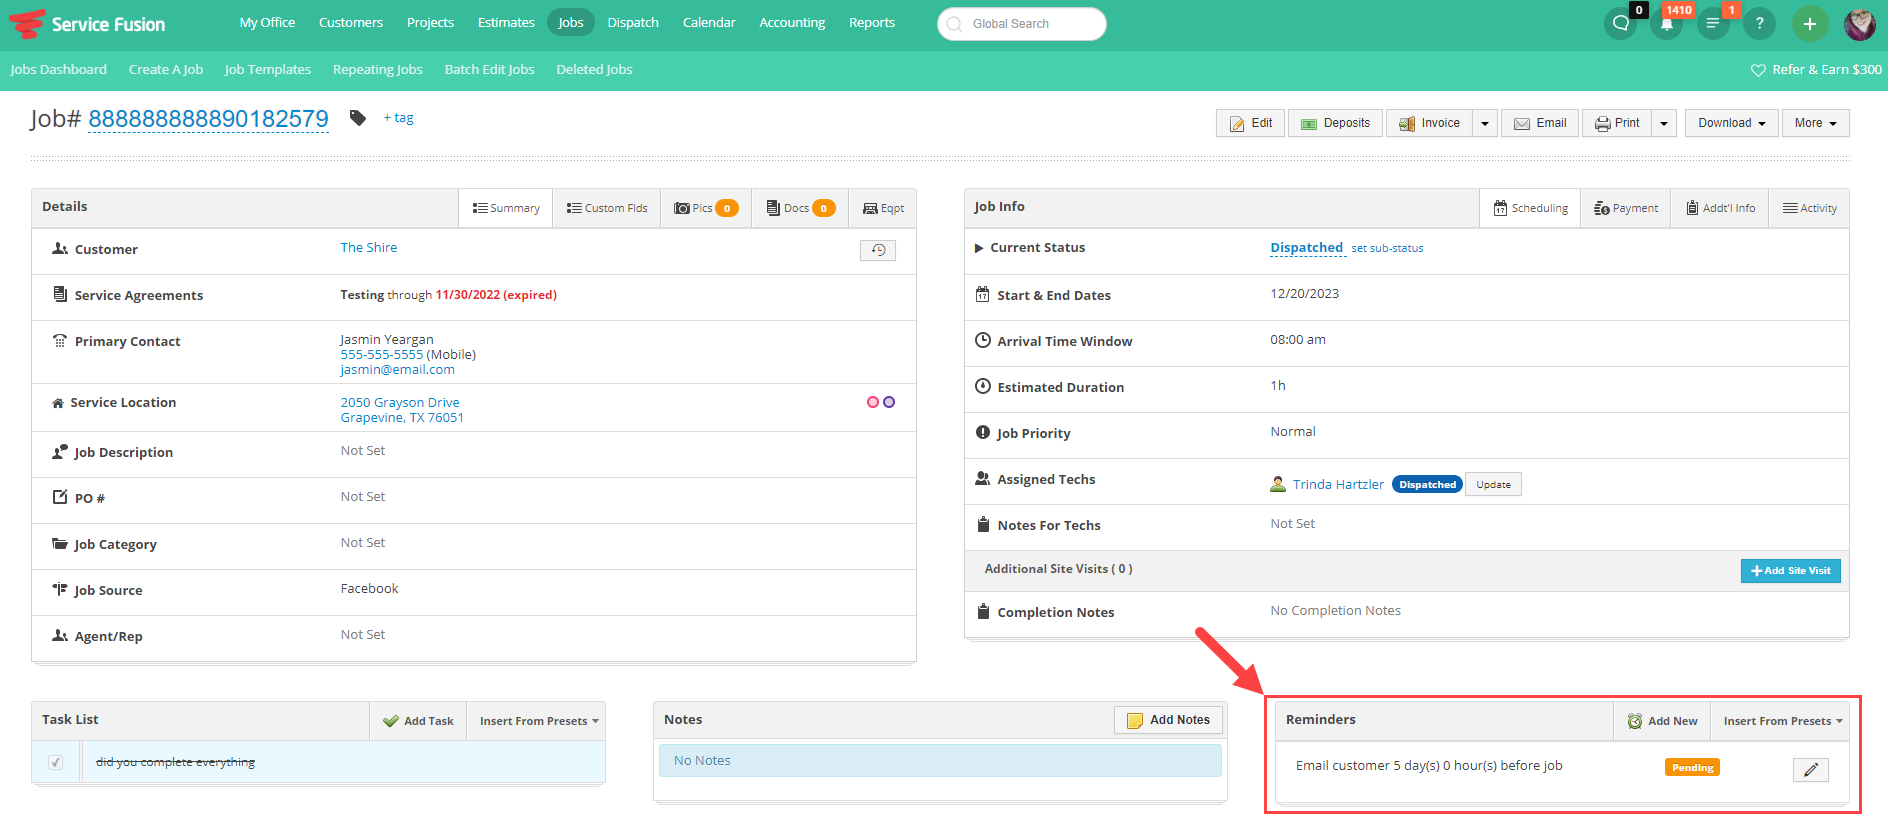Open the notifications bell icon
This screenshot has height=831, width=1888.
click(x=1666, y=23)
